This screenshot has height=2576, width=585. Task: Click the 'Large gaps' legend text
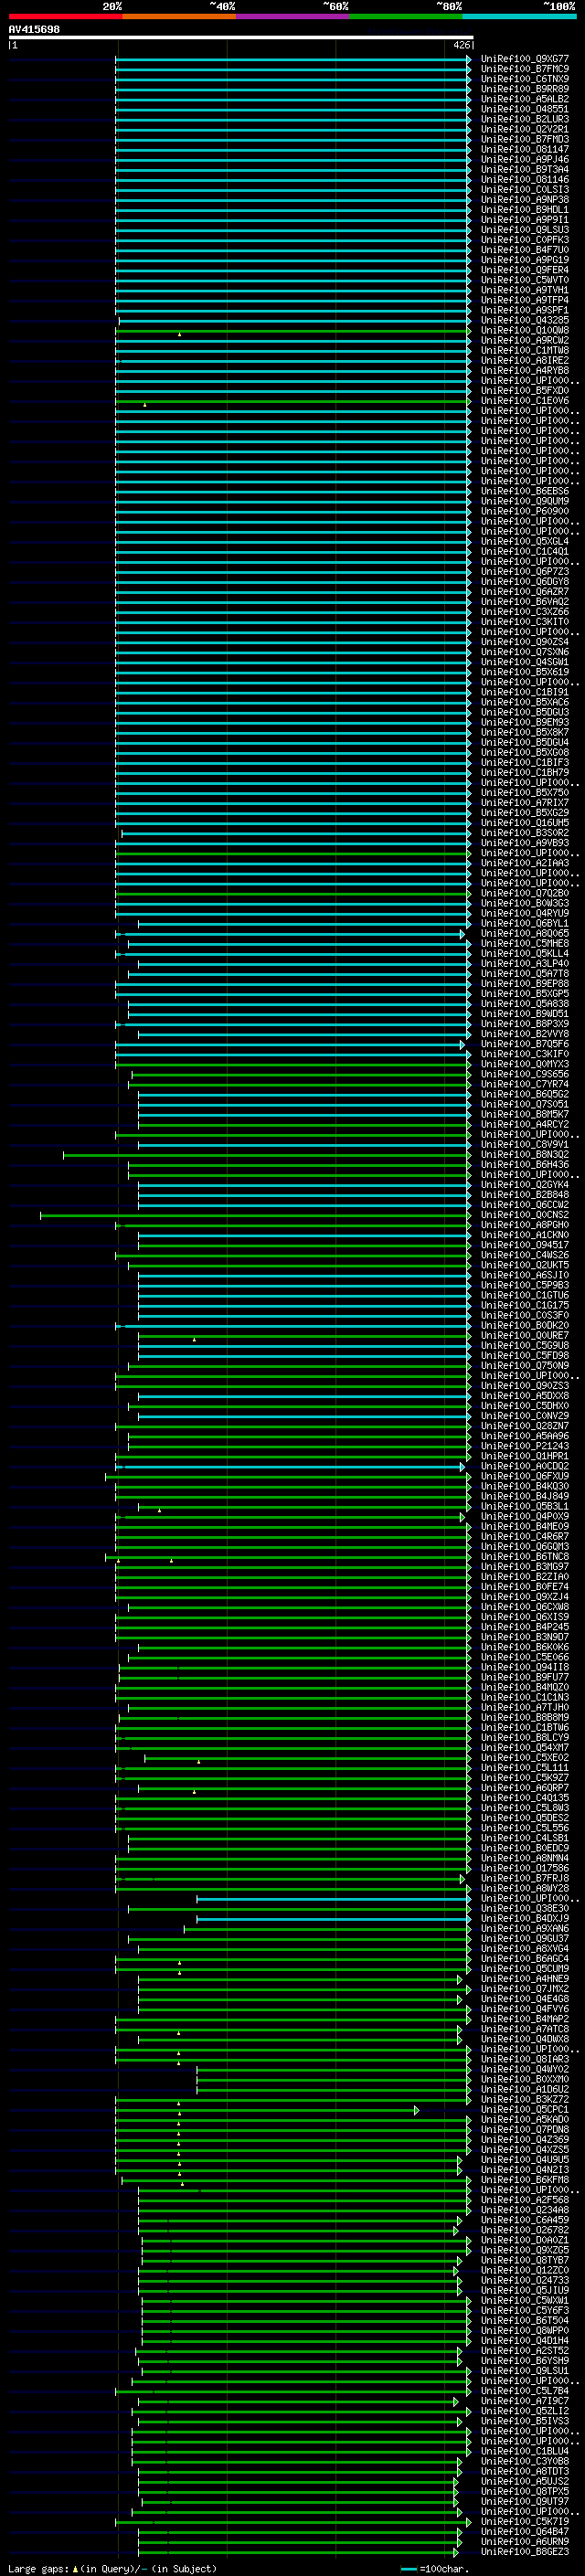[39, 2569]
